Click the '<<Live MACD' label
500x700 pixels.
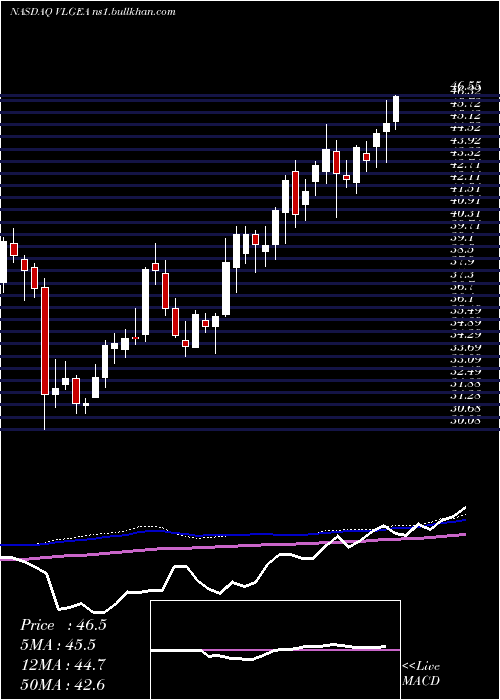pyautogui.click(x=421, y=673)
